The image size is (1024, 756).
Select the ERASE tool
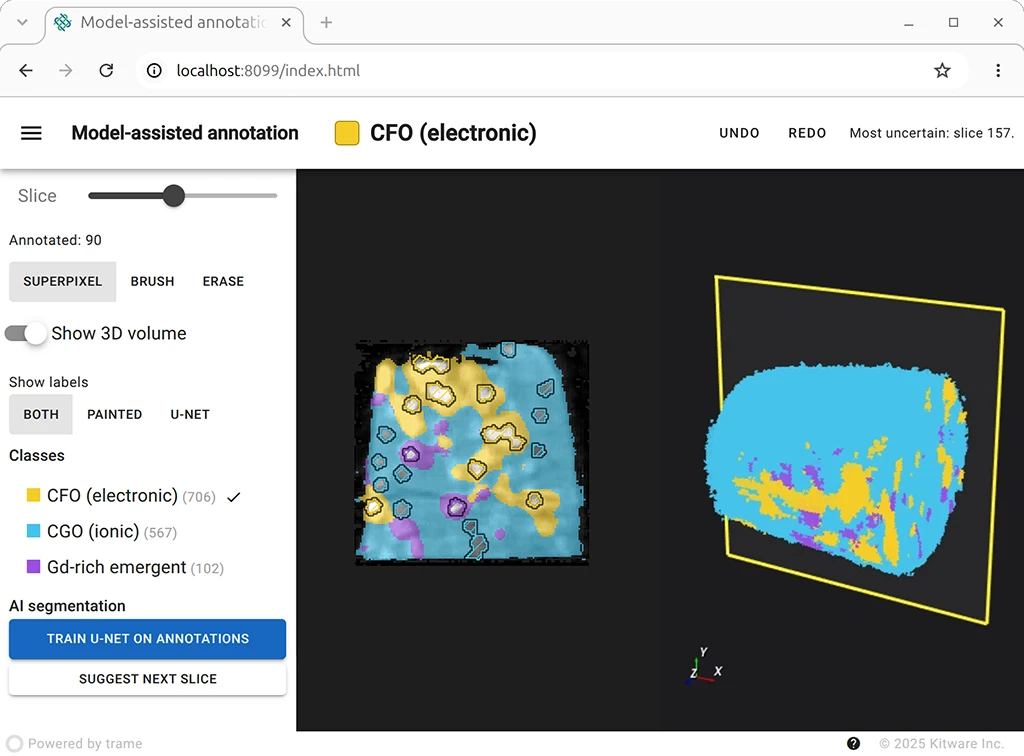(x=223, y=281)
